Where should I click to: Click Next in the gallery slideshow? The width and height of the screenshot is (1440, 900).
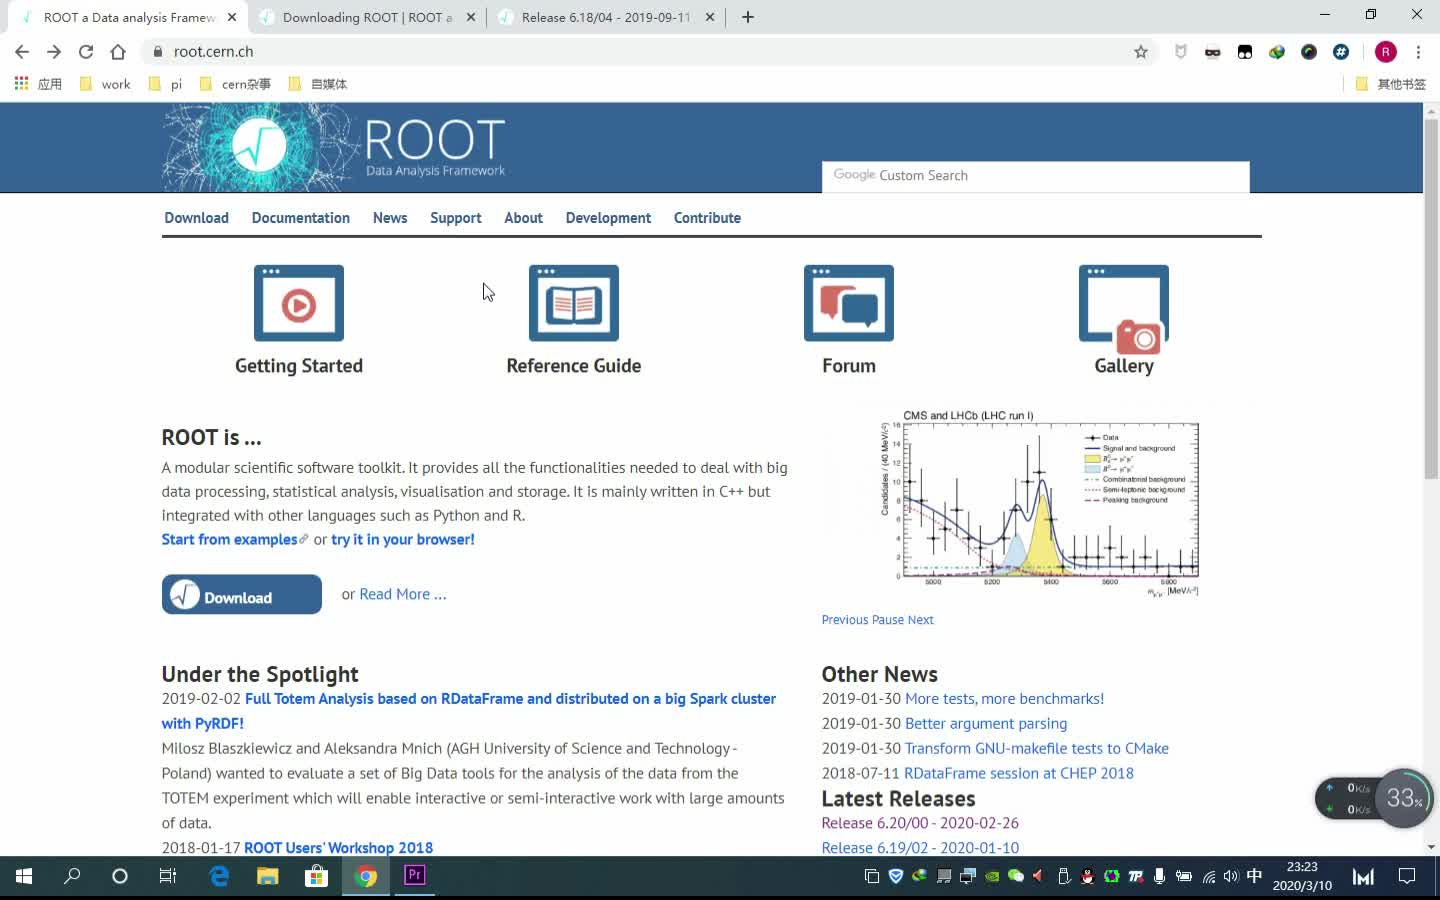[921, 620]
